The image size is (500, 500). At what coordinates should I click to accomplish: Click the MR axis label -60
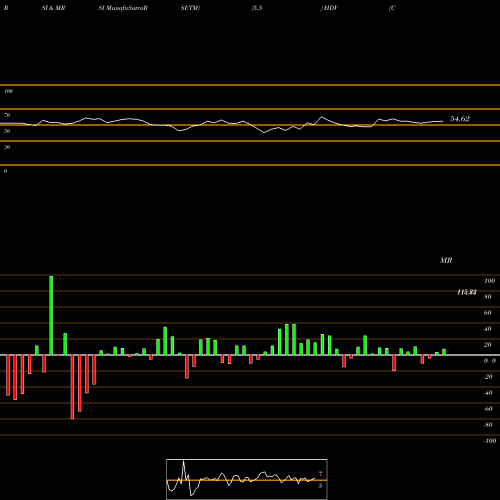pyautogui.click(x=488, y=409)
